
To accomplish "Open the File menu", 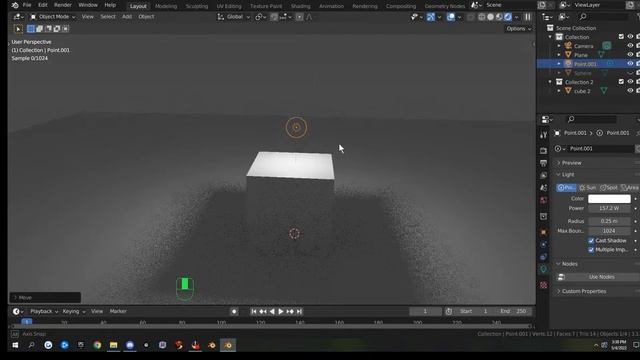I will [27, 5].
